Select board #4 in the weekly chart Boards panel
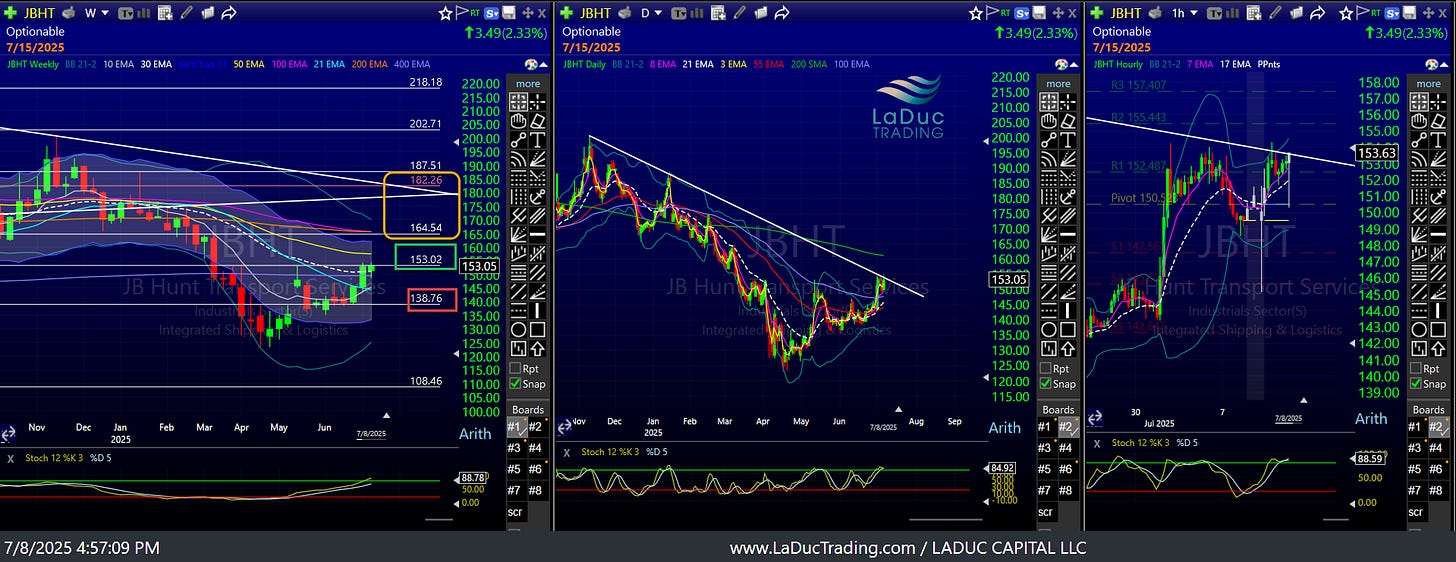The width and height of the screenshot is (1456, 562). click(x=537, y=447)
